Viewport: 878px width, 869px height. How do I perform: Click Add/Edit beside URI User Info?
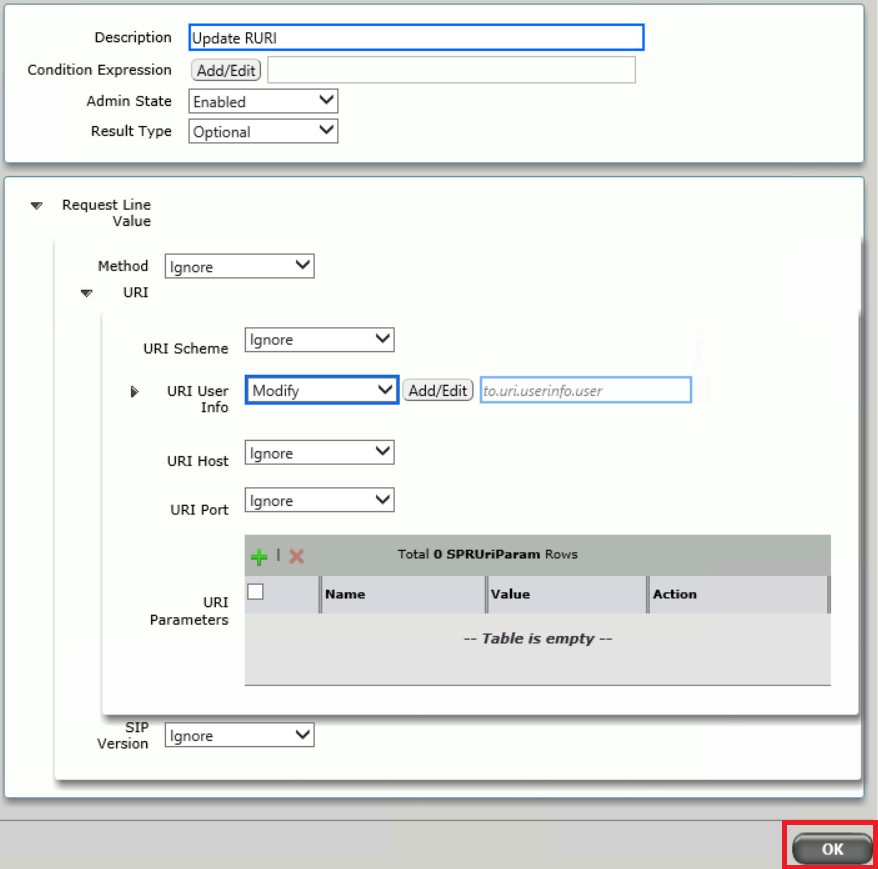pos(438,389)
